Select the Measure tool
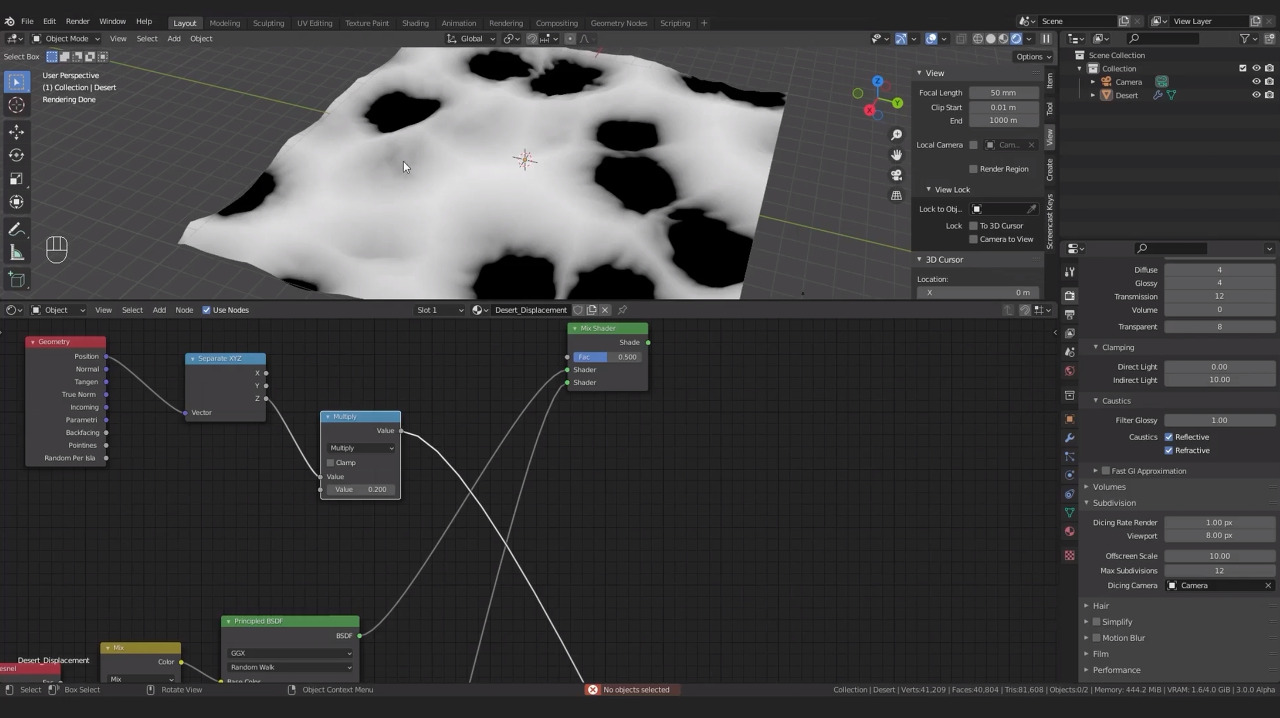This screenshot has height=718, width=1280. coord(16,253)
